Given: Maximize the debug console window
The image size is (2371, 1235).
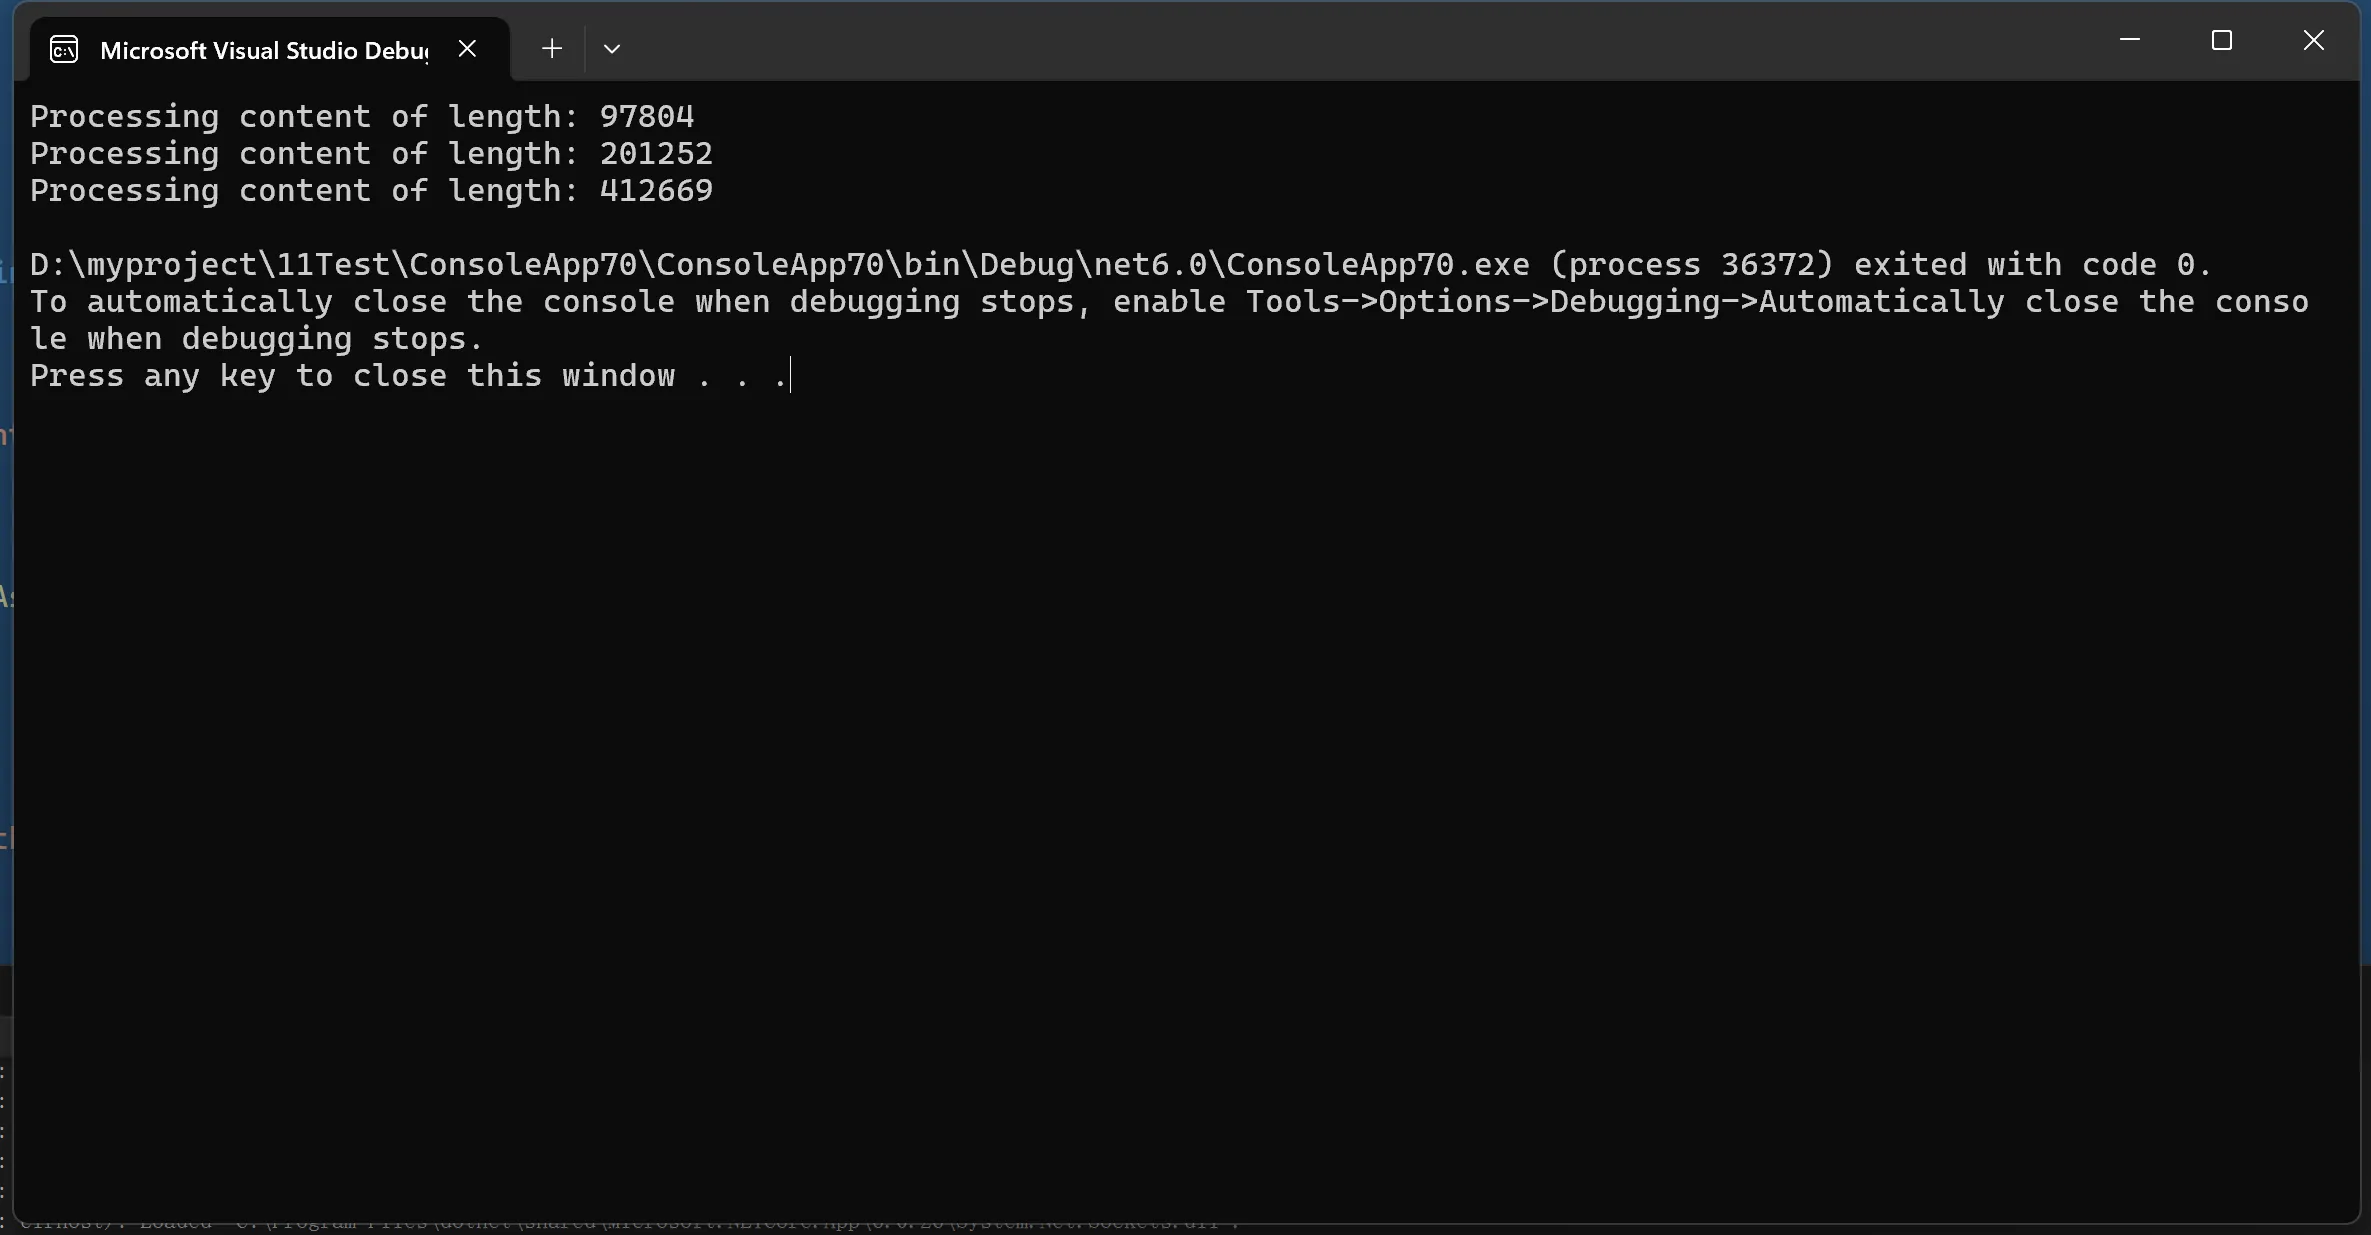Looking at the screenshot, I should [x=2222, y=41].
